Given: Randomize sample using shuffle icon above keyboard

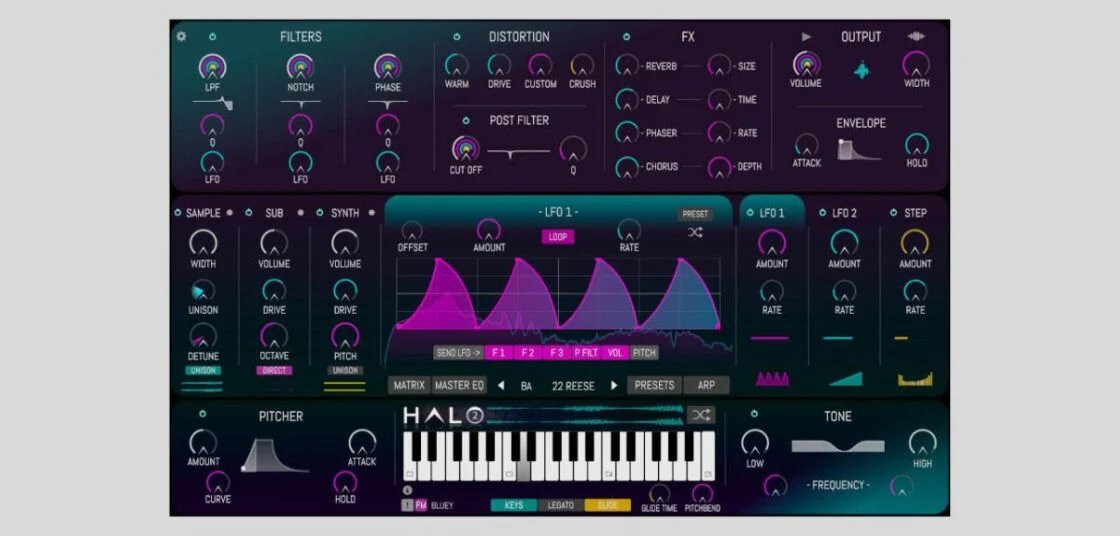Looking at the screenshot, I should (x=700, y=415).
